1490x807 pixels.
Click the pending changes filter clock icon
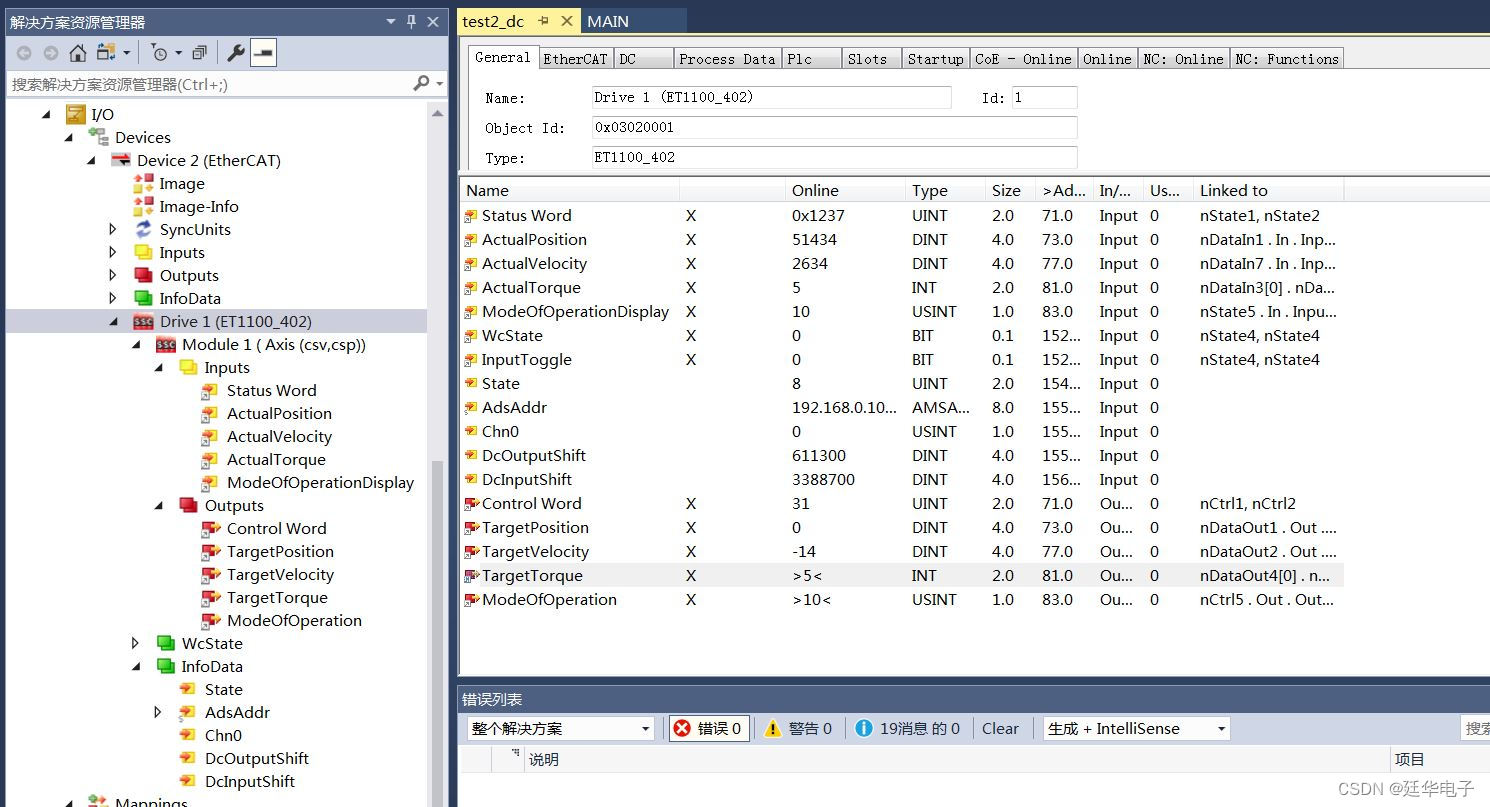[159, 53]
